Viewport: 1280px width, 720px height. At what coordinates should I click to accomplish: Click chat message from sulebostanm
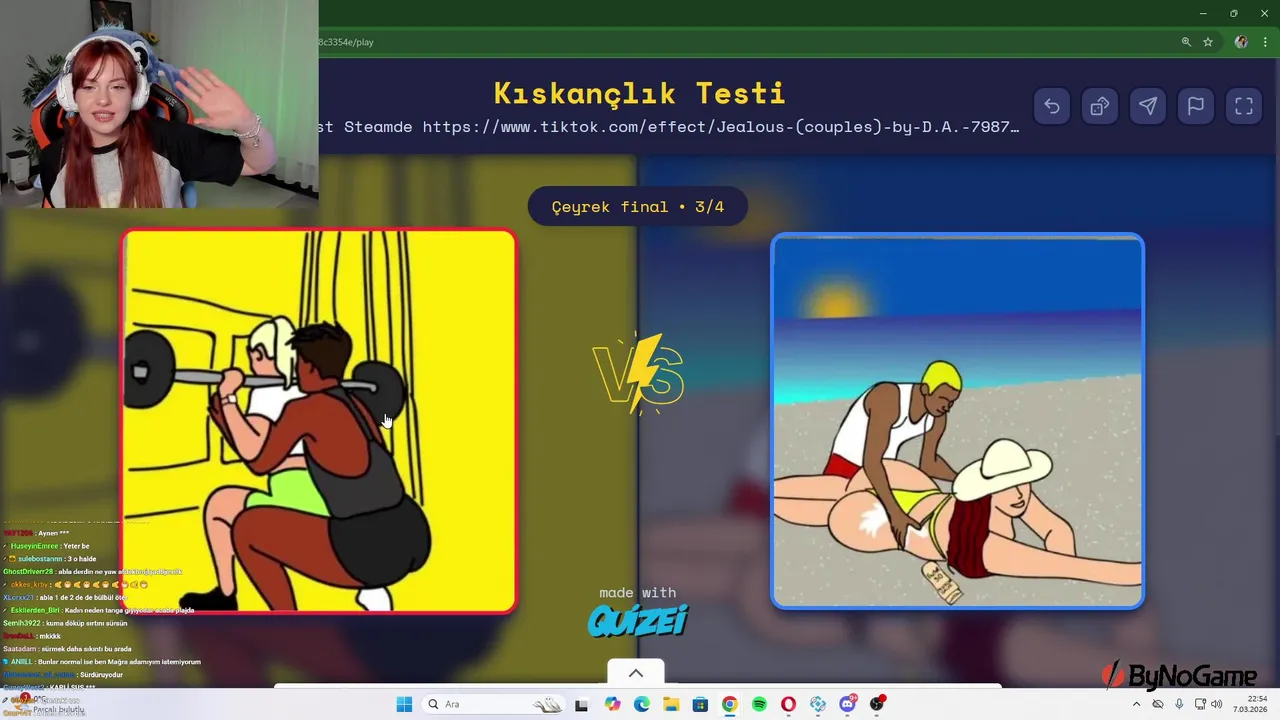[50, 559]
